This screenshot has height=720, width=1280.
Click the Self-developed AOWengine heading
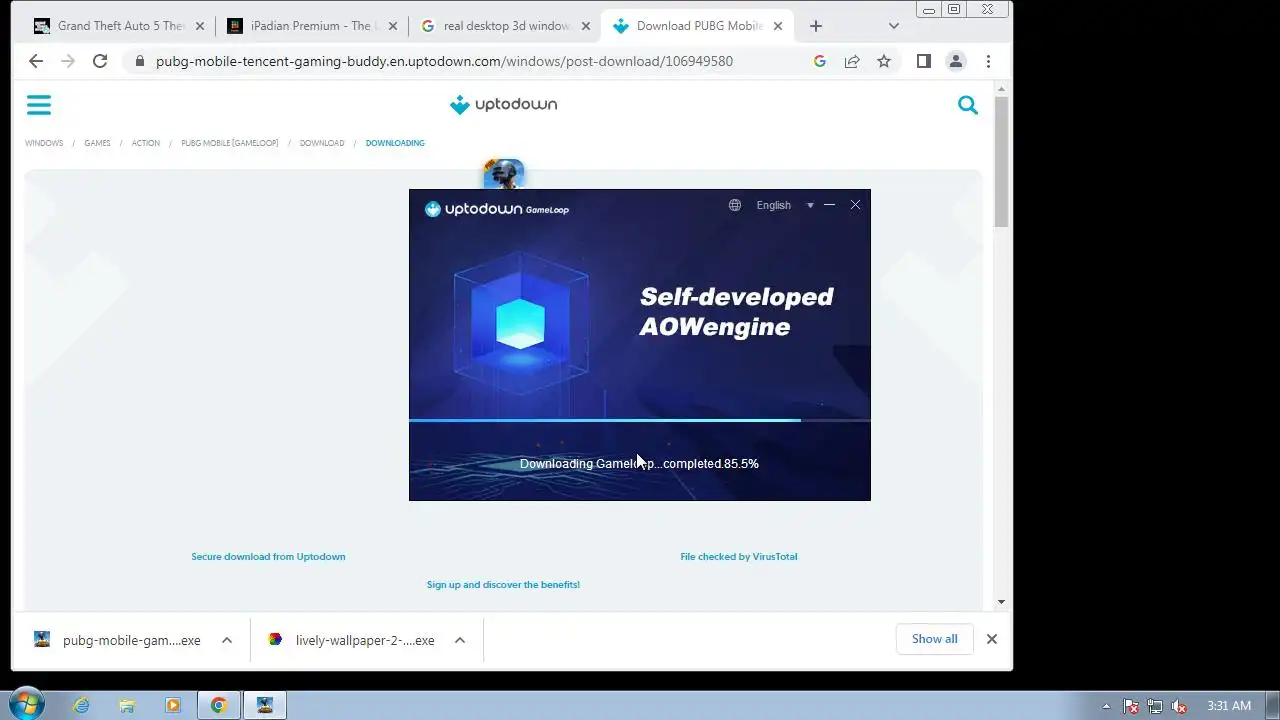pyautogui.click(x=737, y=311)
